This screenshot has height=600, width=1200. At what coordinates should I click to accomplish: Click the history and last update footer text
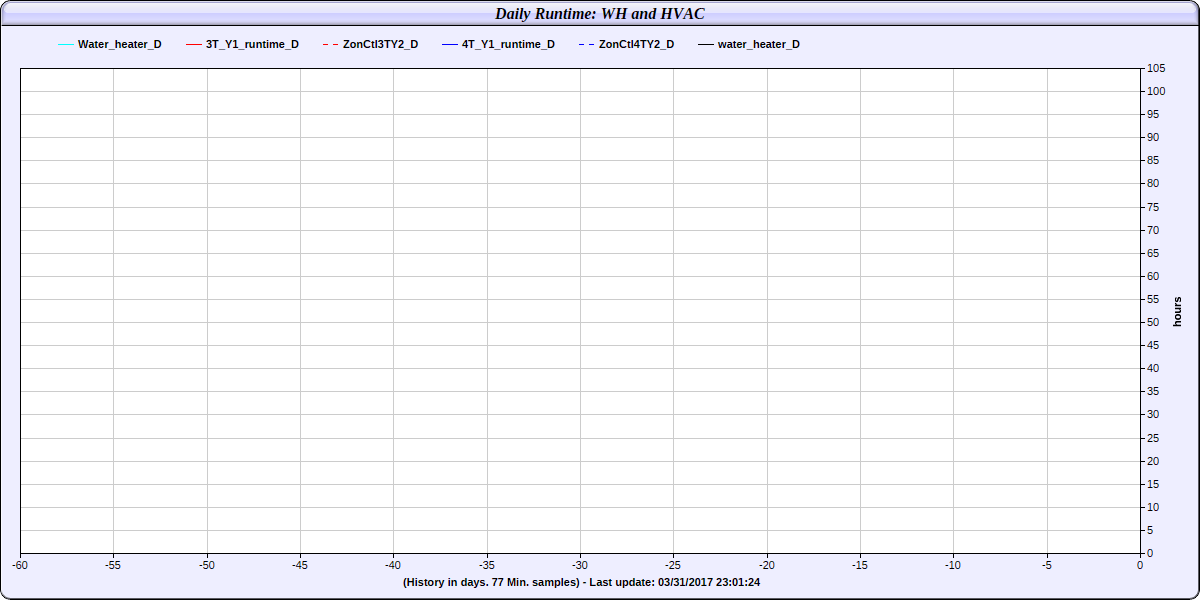pos(581,582)
